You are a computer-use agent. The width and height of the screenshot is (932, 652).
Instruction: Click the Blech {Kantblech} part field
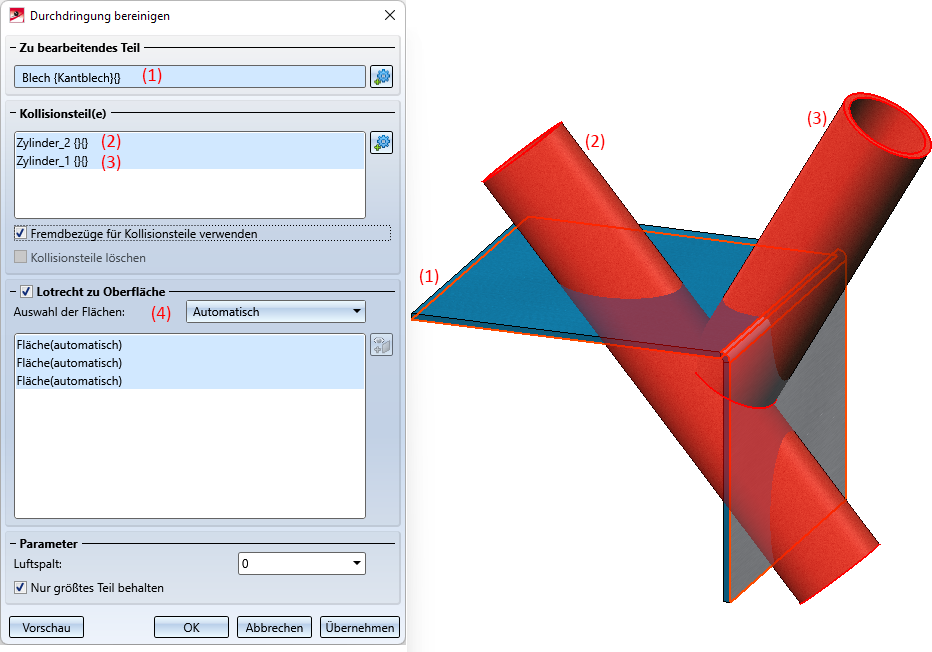[190, 77]
